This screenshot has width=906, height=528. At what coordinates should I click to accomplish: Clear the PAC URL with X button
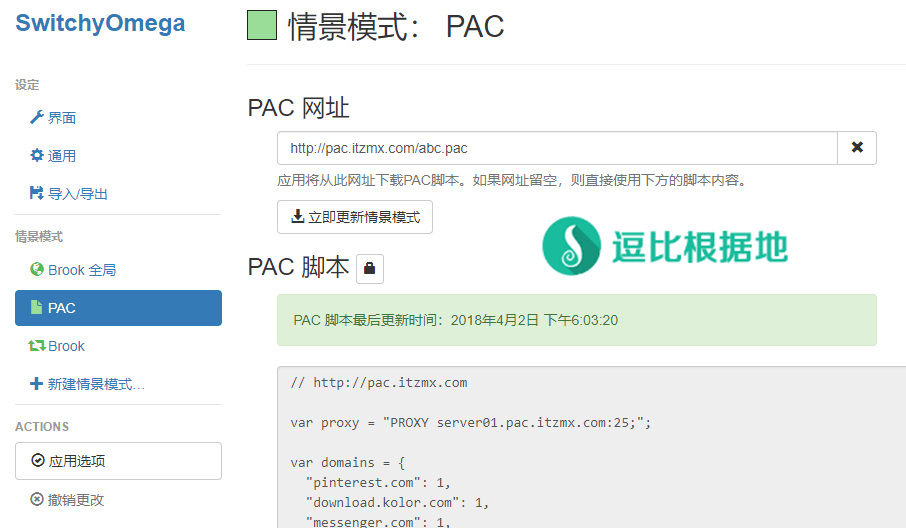click(x=857, y=148)
